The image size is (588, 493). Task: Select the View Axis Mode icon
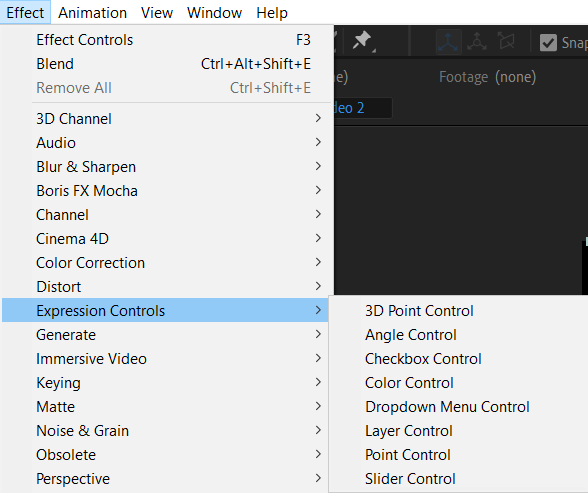pyautogui.click(x=506, y=41)
